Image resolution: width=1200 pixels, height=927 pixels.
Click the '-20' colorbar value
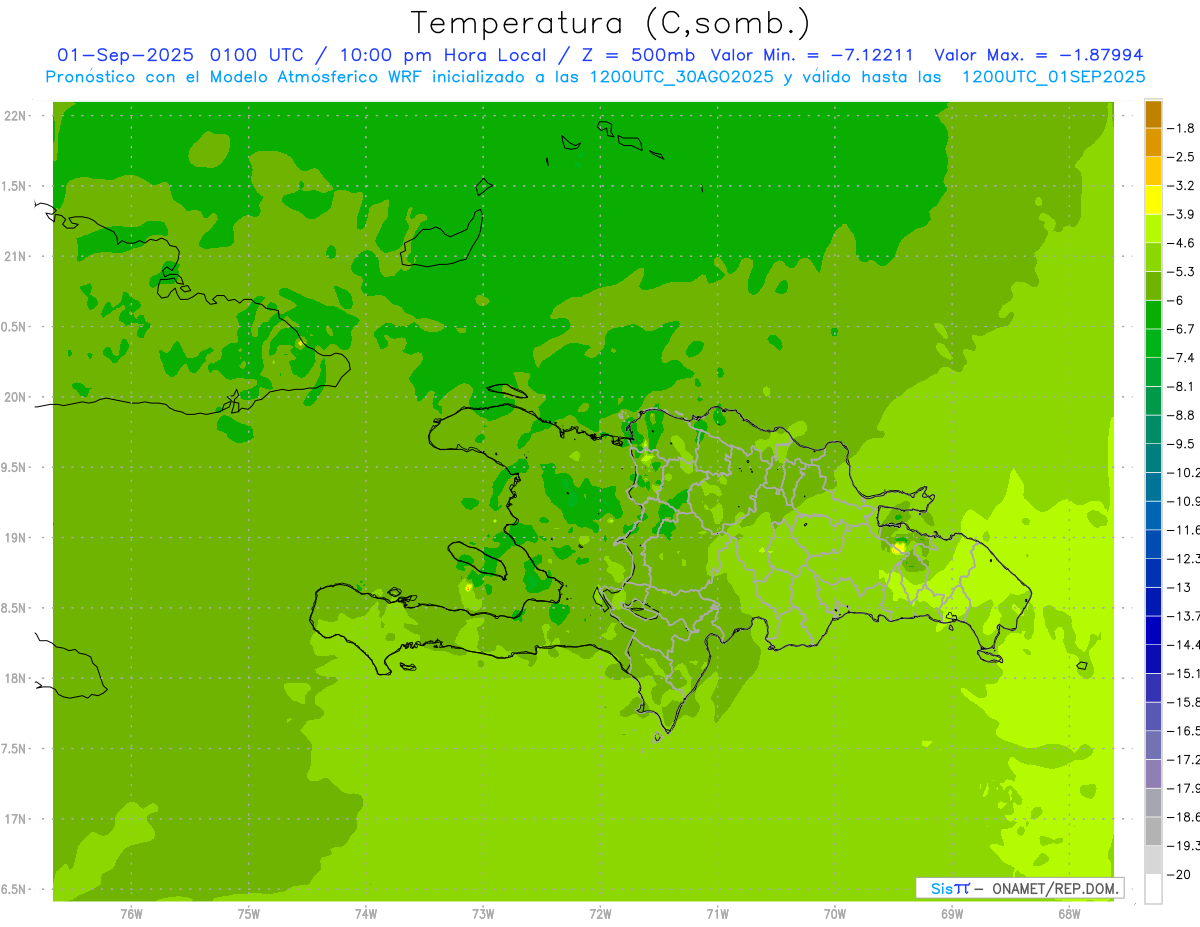coord(1180,874)
